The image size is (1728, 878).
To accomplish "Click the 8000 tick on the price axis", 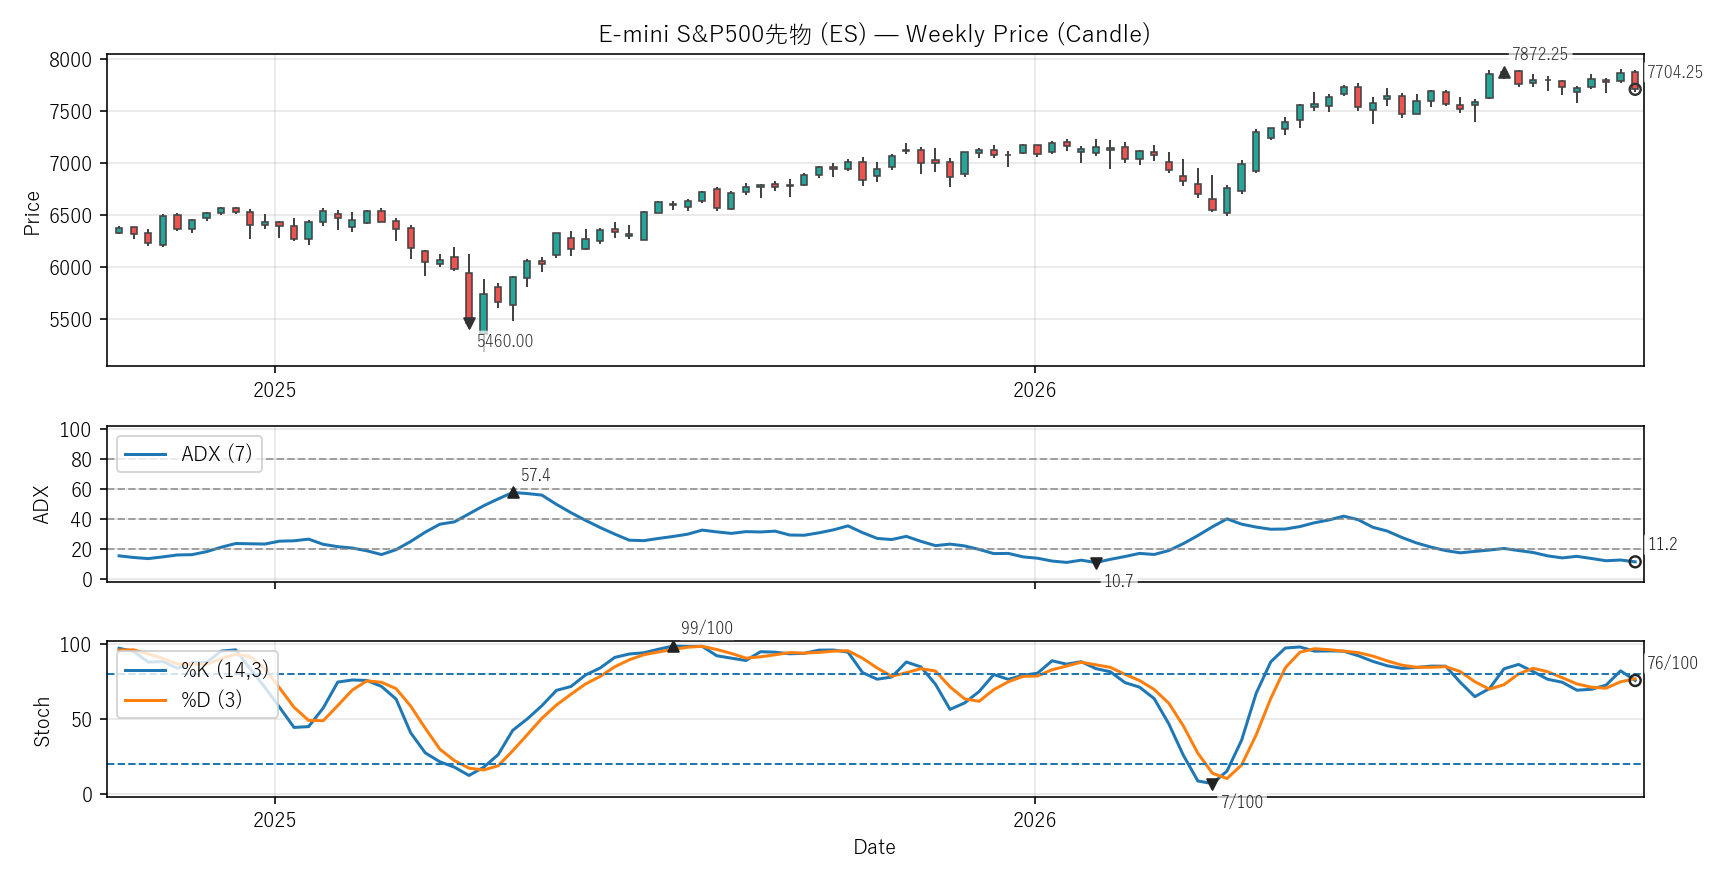I will tap(70, 60).
